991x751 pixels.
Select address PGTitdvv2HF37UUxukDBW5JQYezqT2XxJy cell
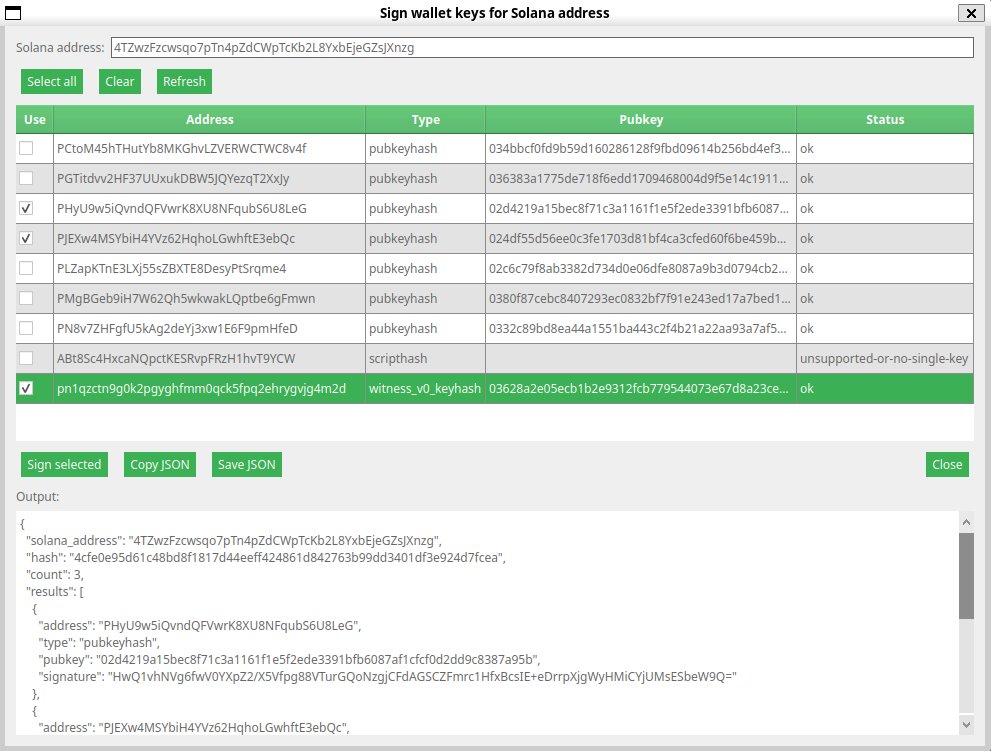[209, 178]
